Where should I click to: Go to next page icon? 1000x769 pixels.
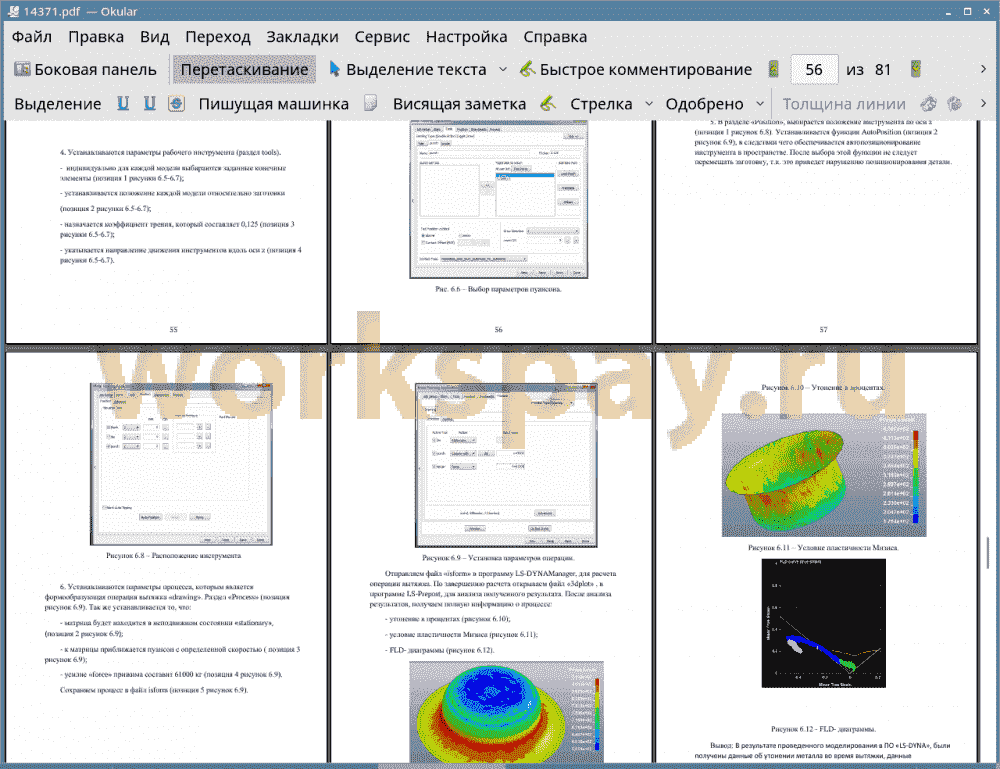click(x=916, y=69)
